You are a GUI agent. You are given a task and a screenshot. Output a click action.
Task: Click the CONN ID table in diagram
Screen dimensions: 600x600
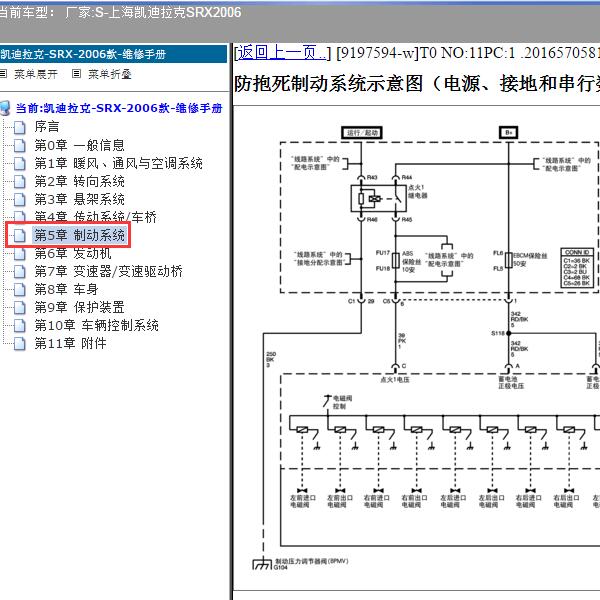pyautogui.click(x=577, y=268)
